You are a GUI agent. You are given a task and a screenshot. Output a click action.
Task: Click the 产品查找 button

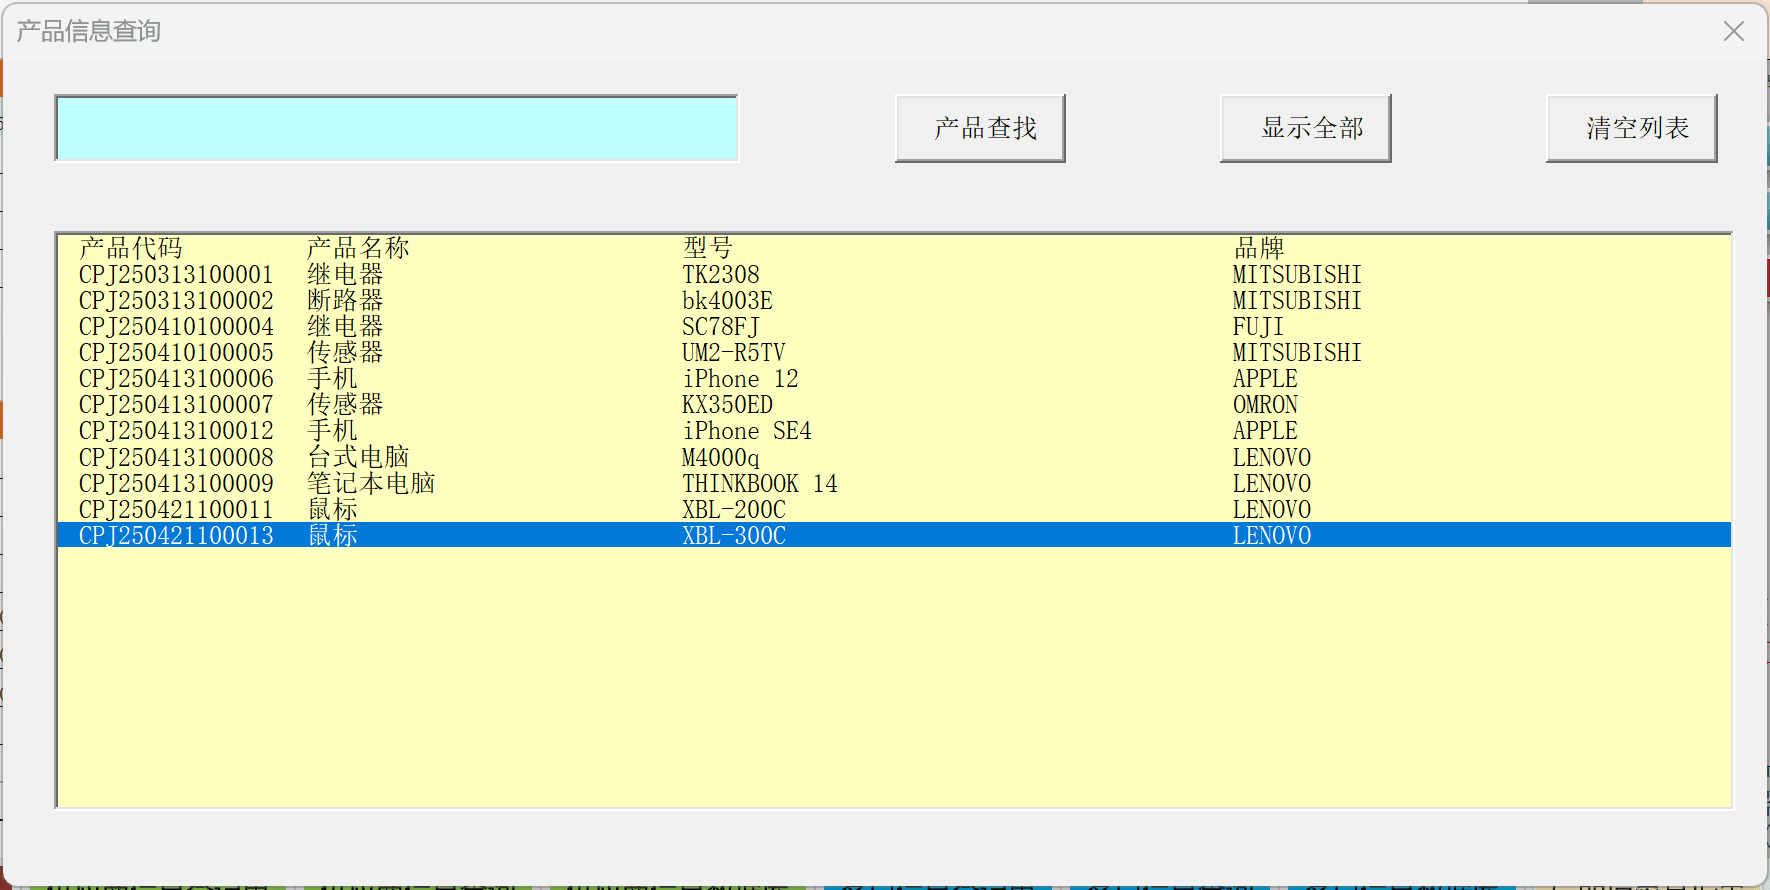pos(980,128)
